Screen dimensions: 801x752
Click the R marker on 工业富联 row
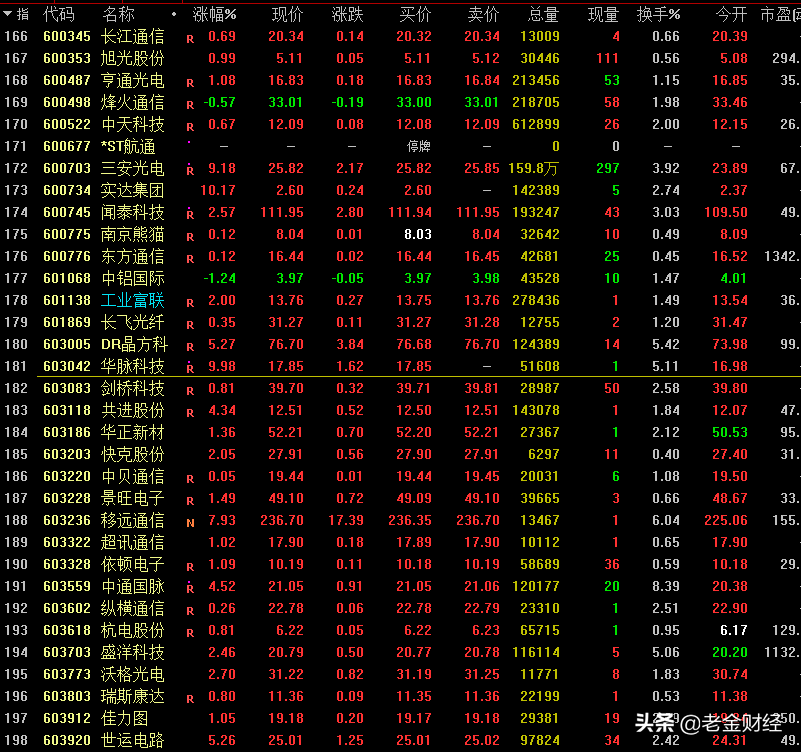click(190, 303)
